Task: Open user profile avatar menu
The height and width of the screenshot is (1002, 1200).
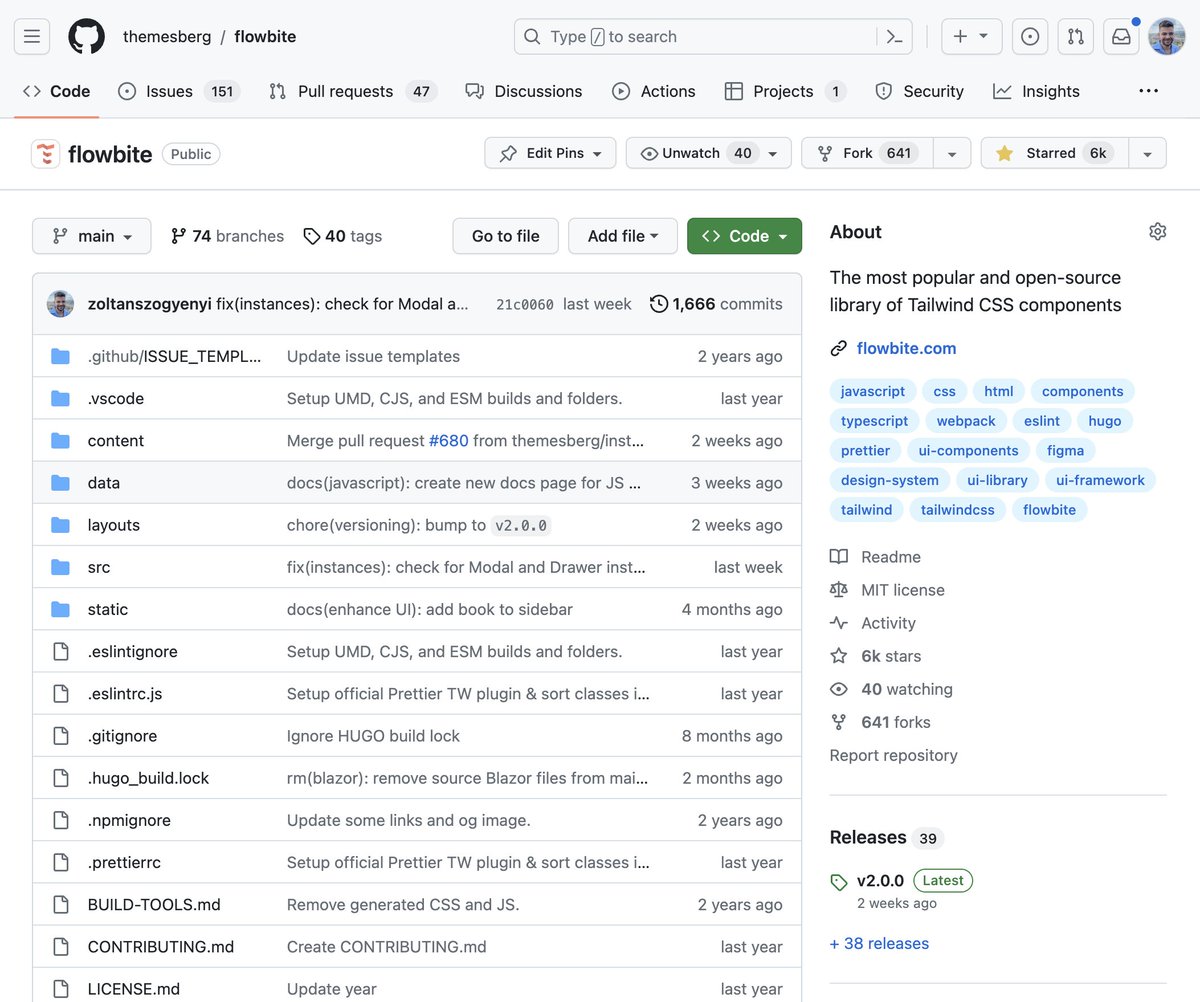Action: point(1167,37)
